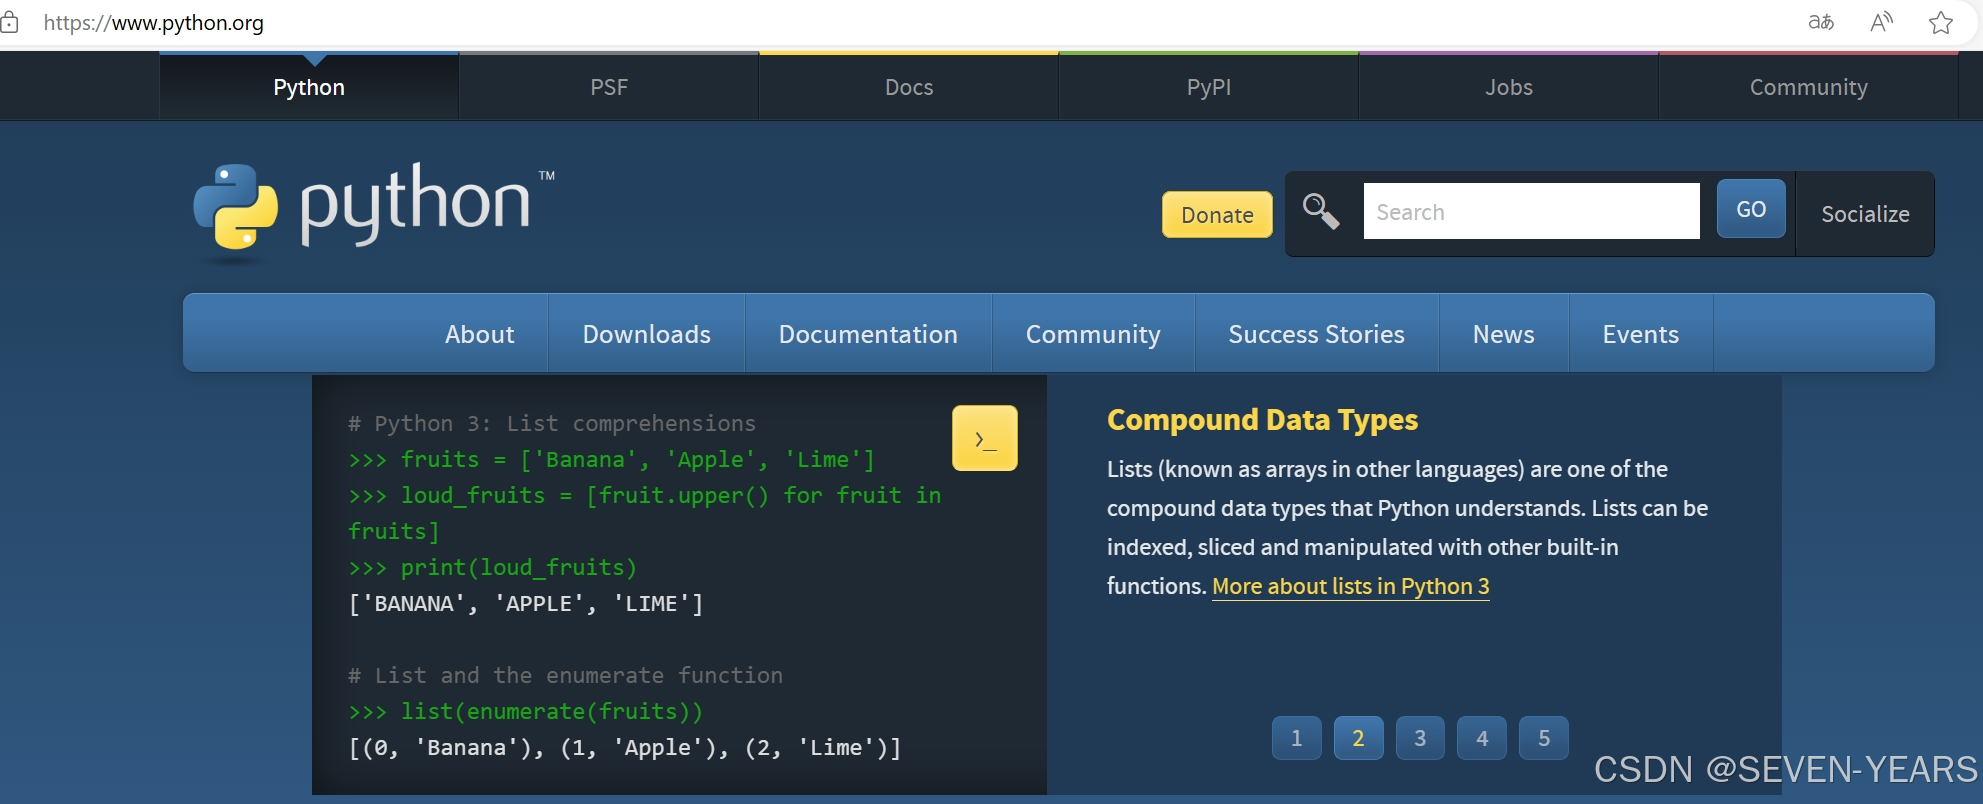This screenshot has height=804, width=1983.
Task: Follow More about lists in Python 3 link
Action: (x=1351, y=586)
